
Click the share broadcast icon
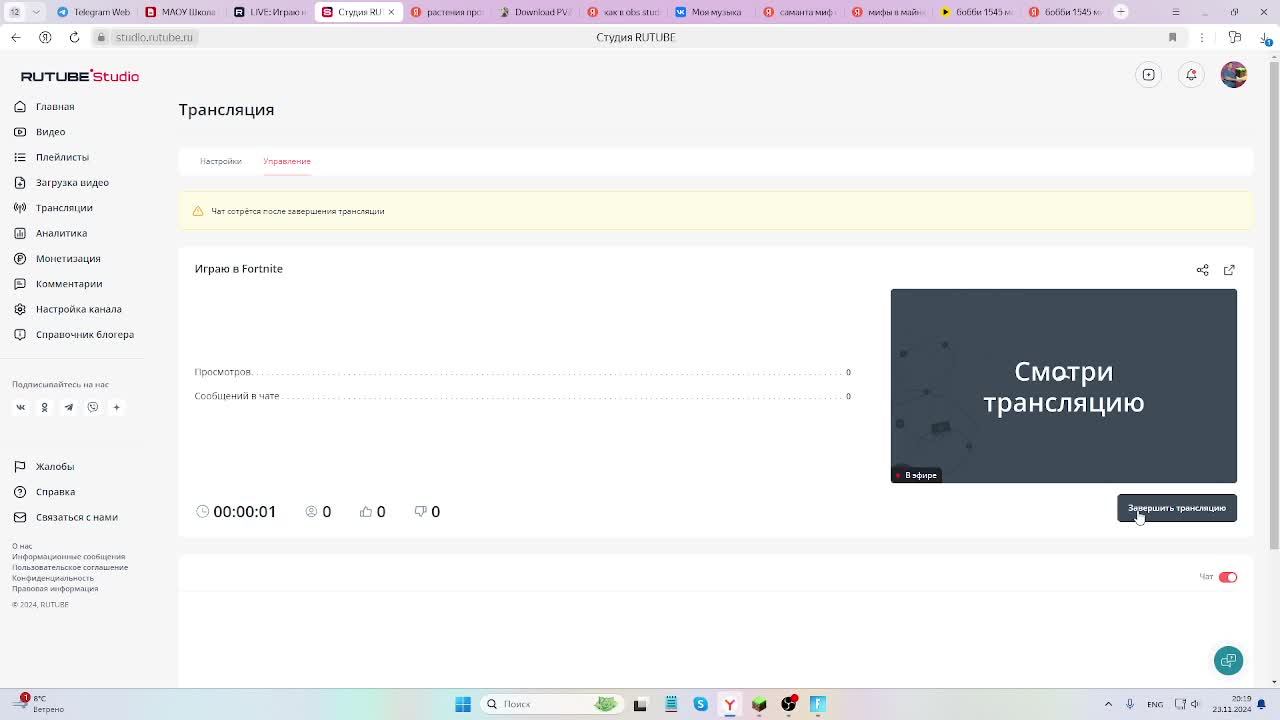(x=1203, y=270)
